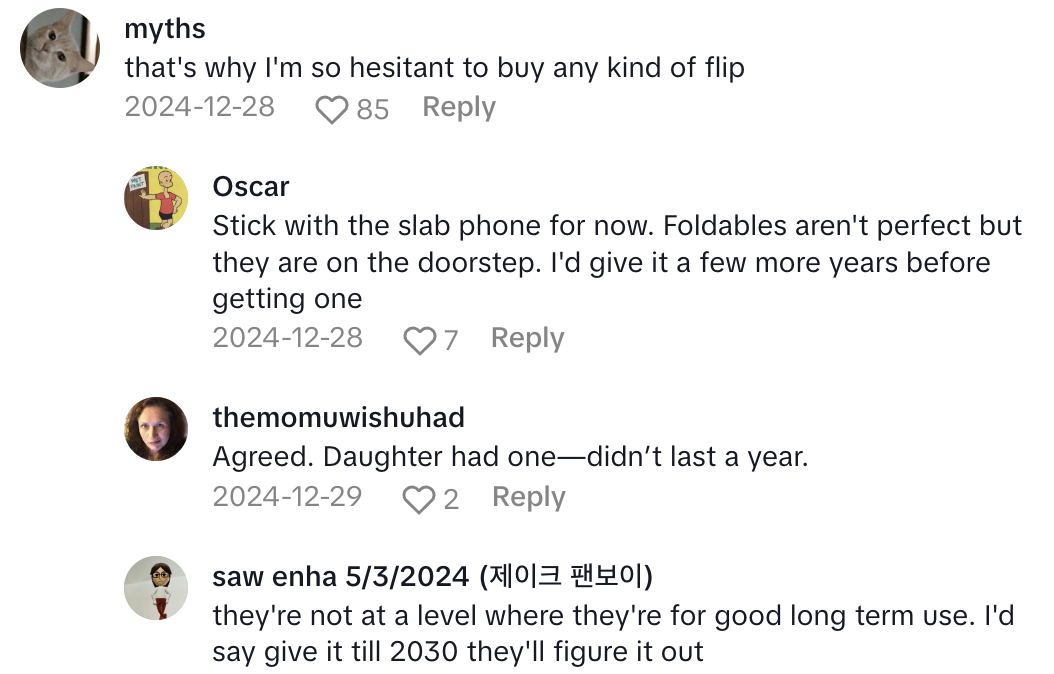This screenshot has height=674, width=1054.
Task: Select Oscar's comment text about foldables
Action: click(616, 262)
